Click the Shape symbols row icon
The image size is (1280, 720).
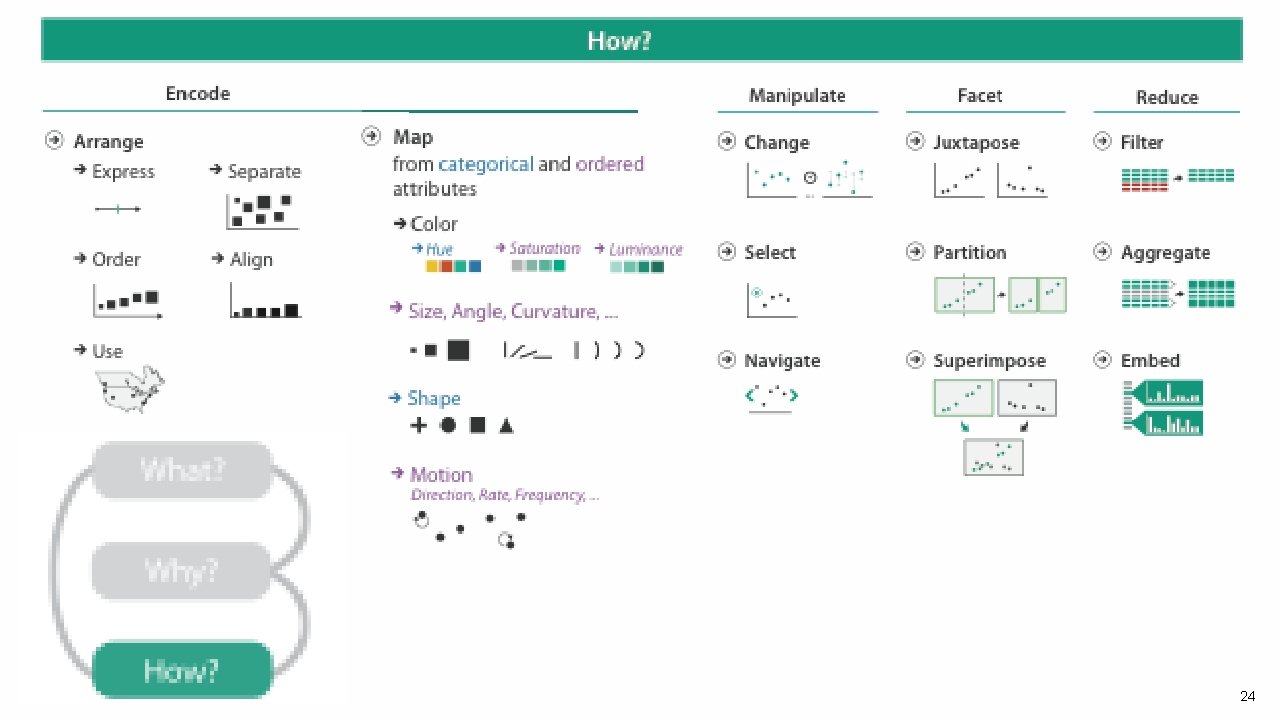pyautogui.click(x=462, y=425)
